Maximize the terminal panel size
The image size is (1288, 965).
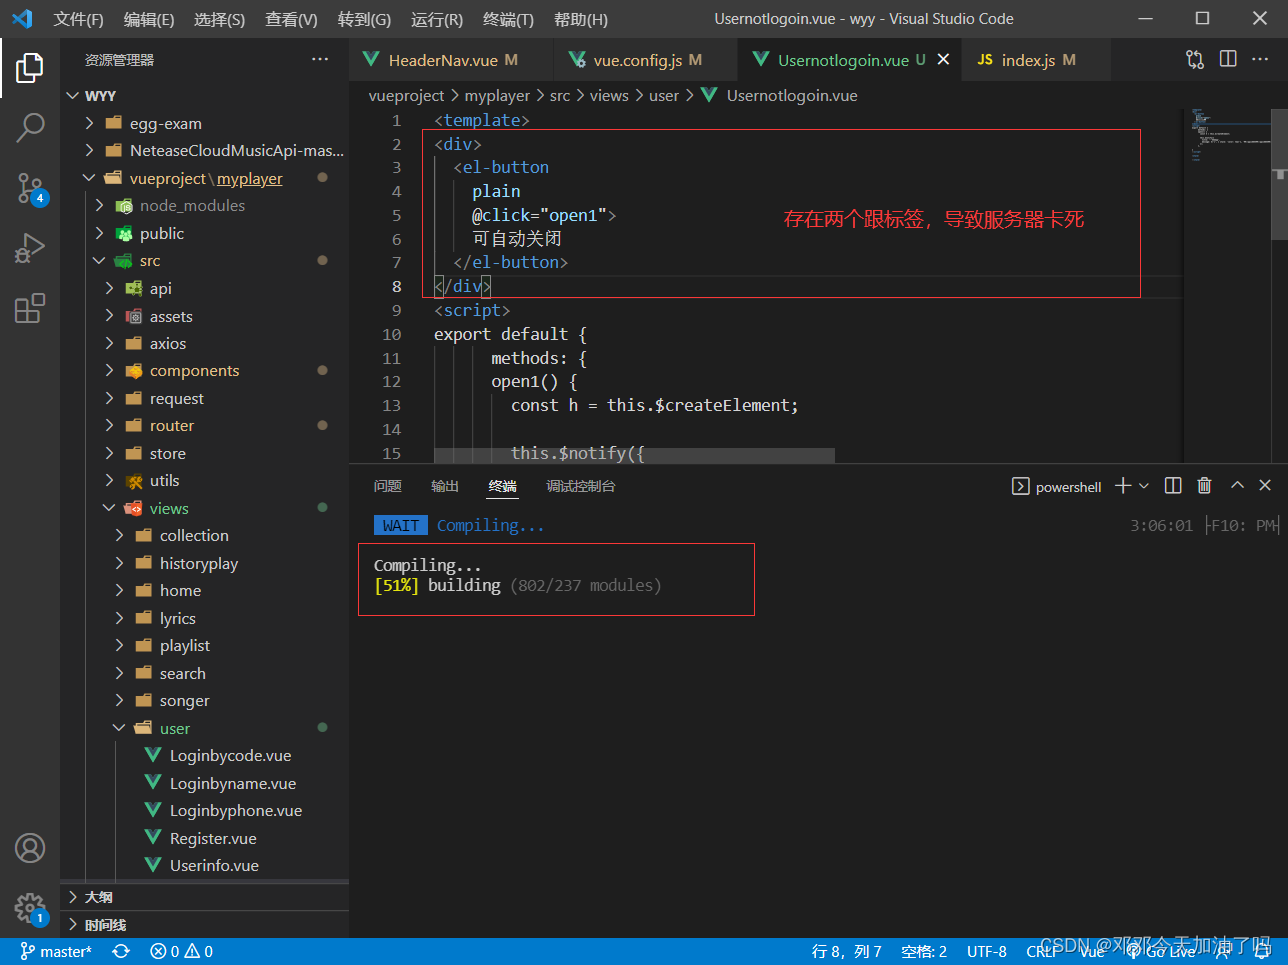(x=1237, y=486)
